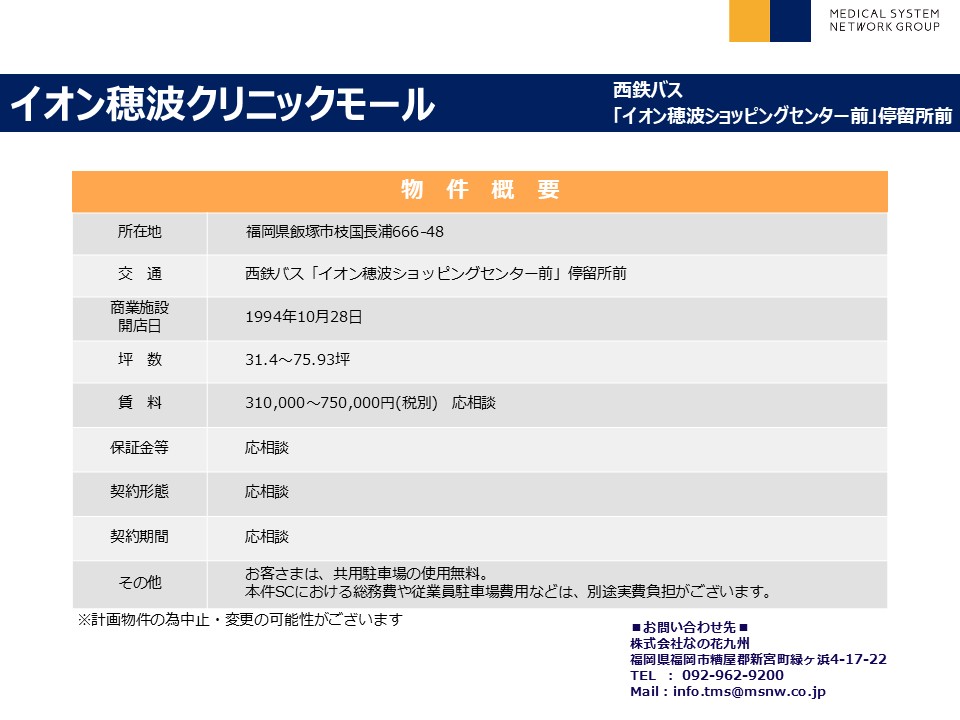Select the title "イオン穂波クリニックモール"
The image size is (960, 720).
[223, 103]
